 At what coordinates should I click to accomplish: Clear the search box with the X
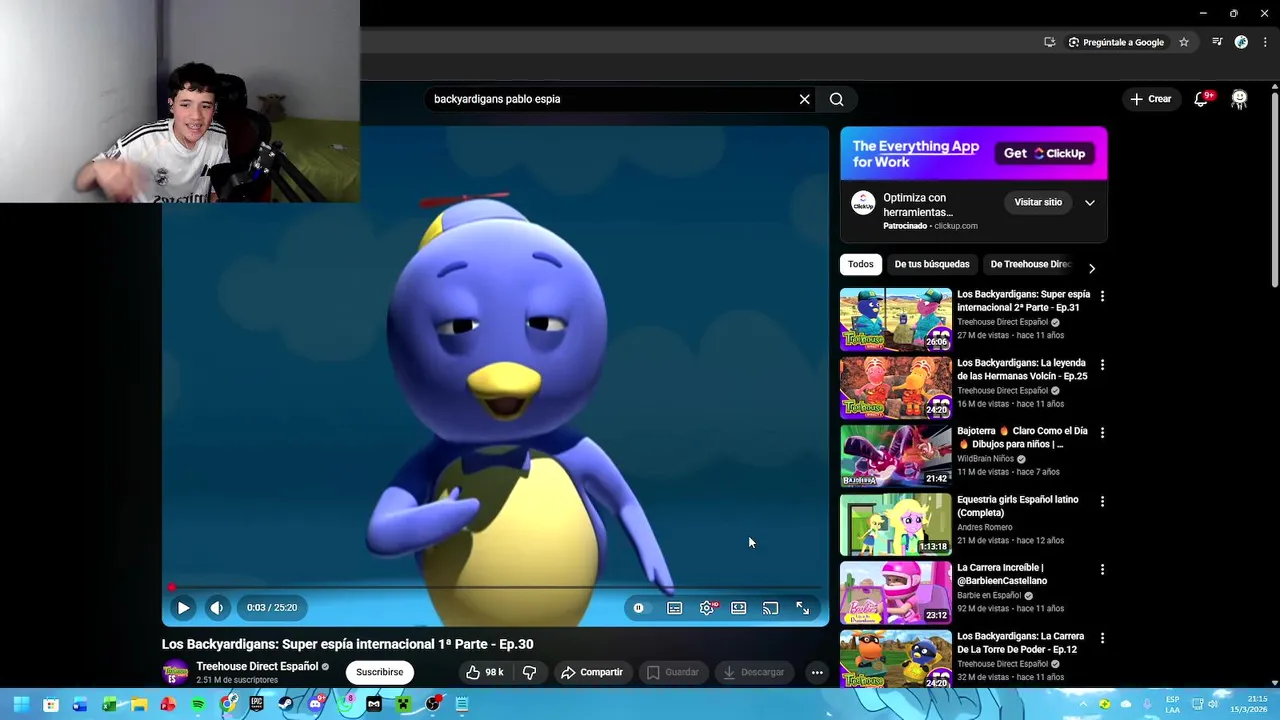804,99
